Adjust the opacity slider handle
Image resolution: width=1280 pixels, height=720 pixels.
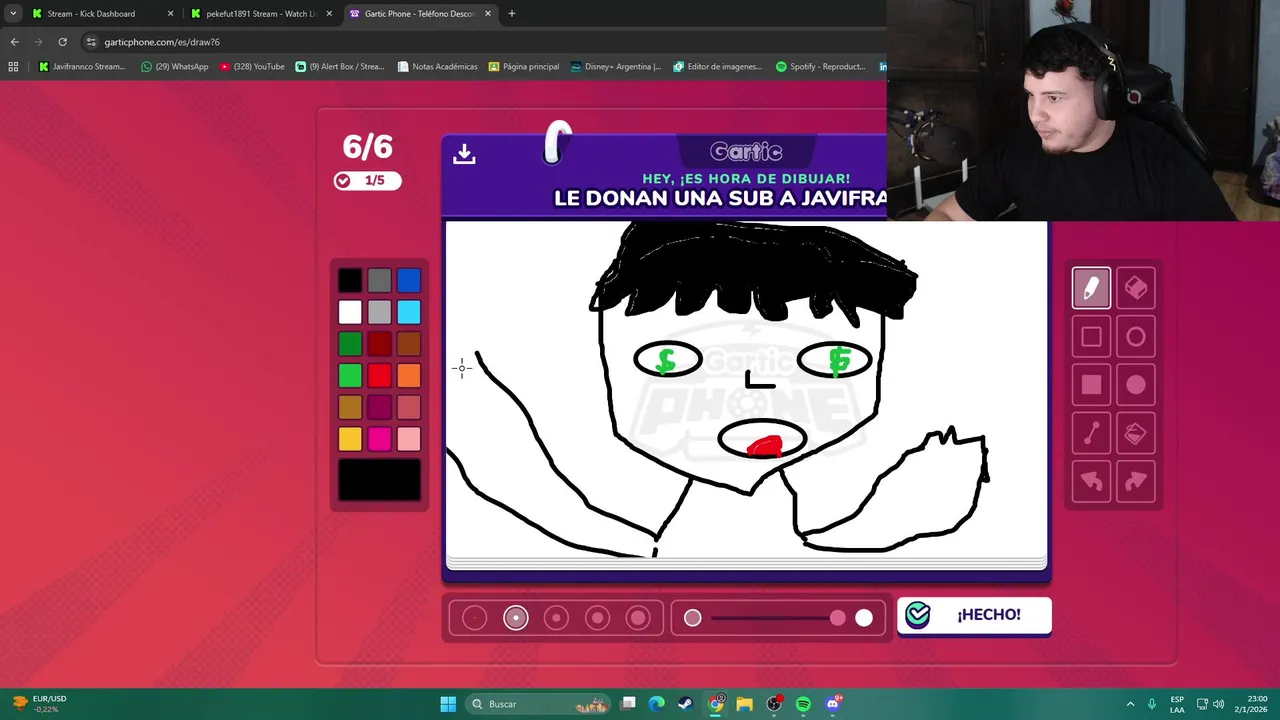[x=838, y=618]
